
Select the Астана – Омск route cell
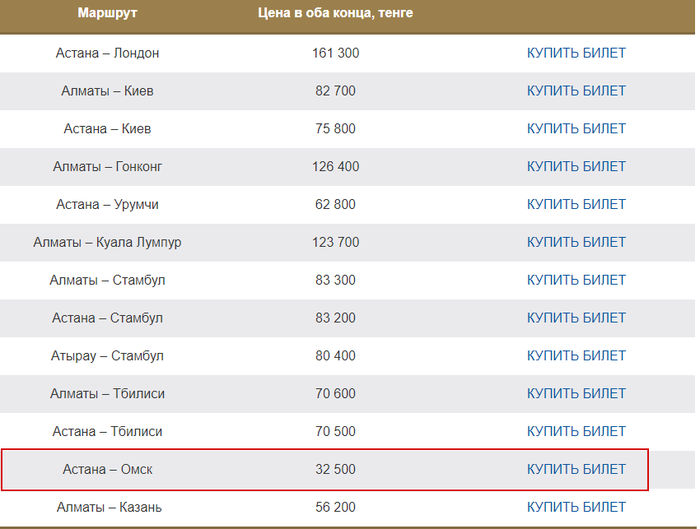(x=107, y=470)
